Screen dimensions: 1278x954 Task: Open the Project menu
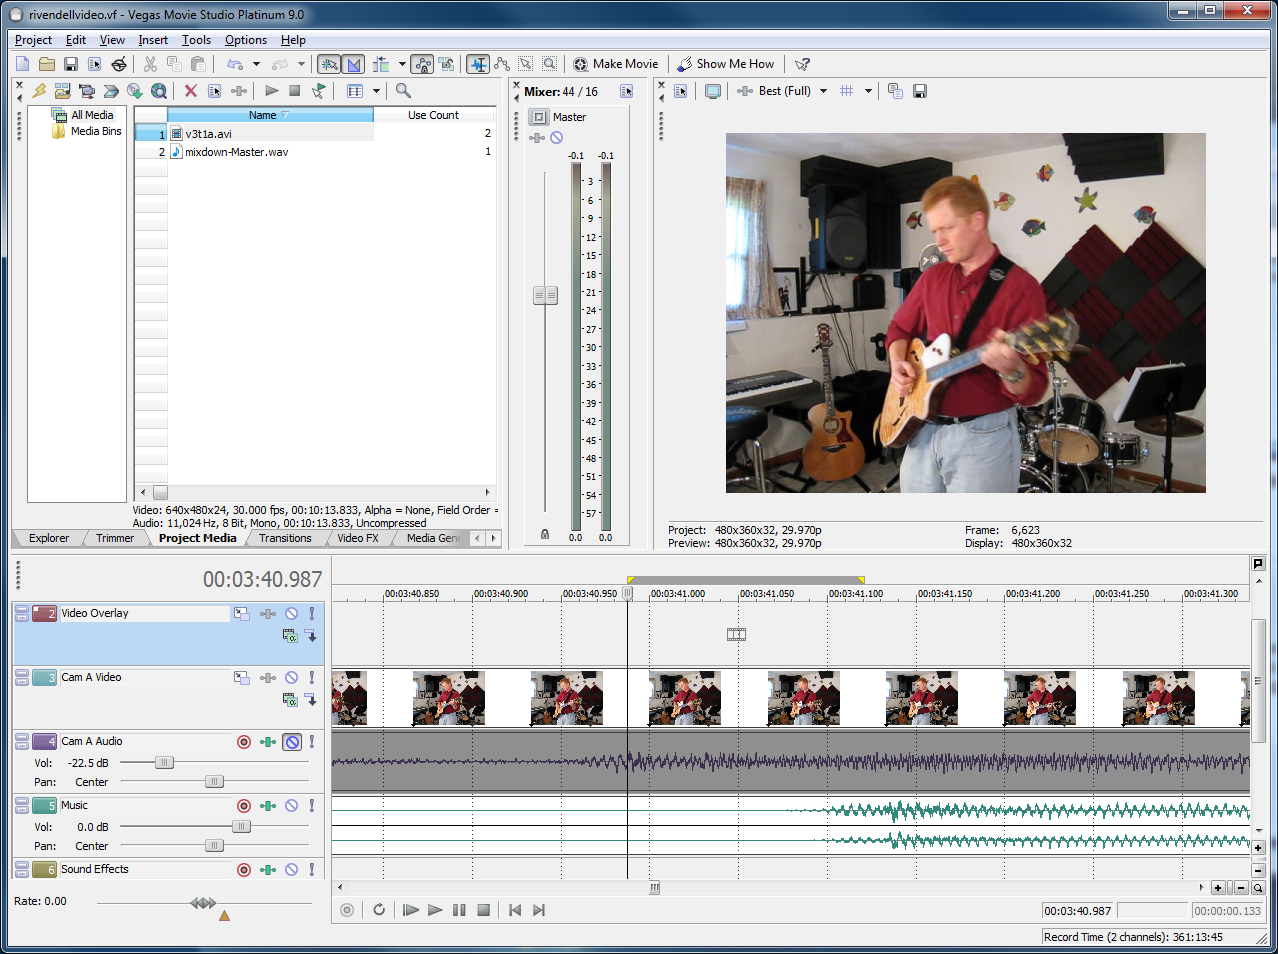click(x=33, y=40)
